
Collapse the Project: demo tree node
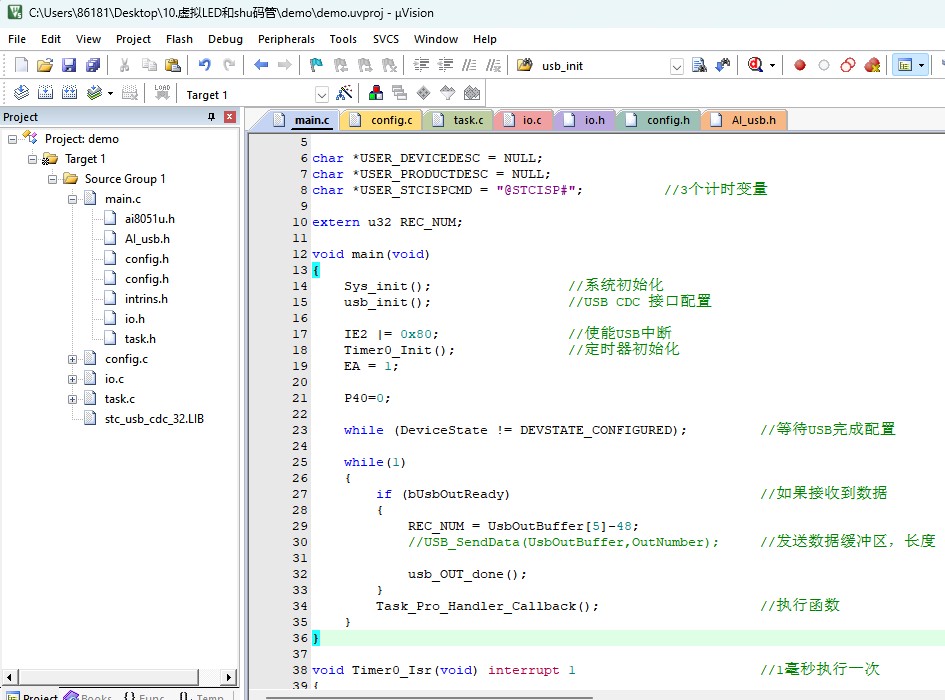[x=12, y=139]
